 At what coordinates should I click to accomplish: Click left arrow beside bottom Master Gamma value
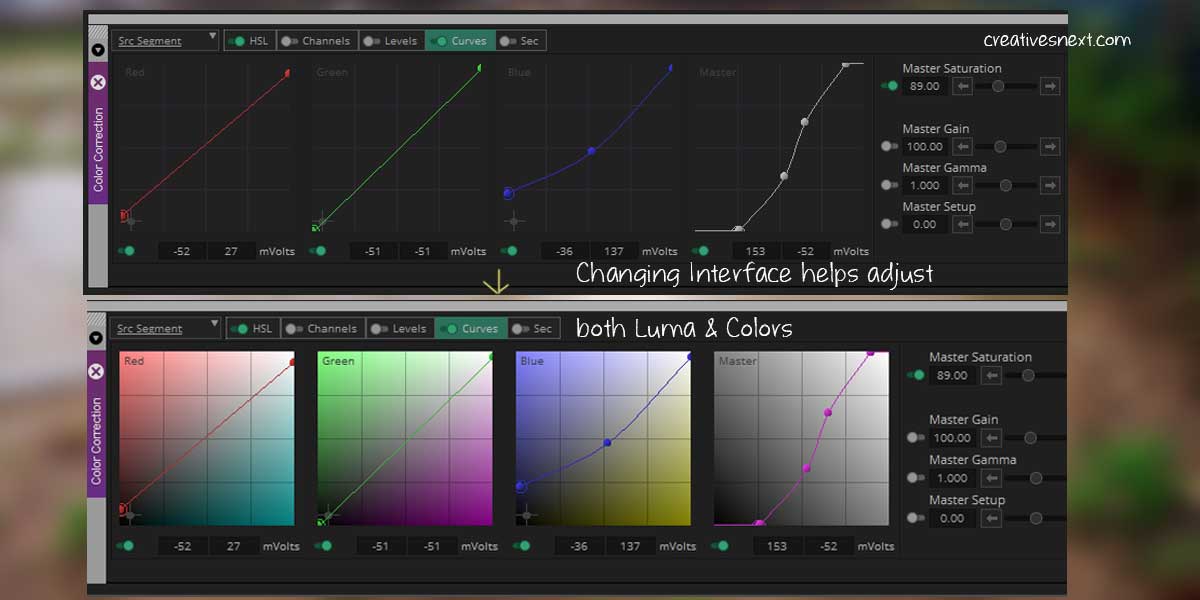point(991,479)
